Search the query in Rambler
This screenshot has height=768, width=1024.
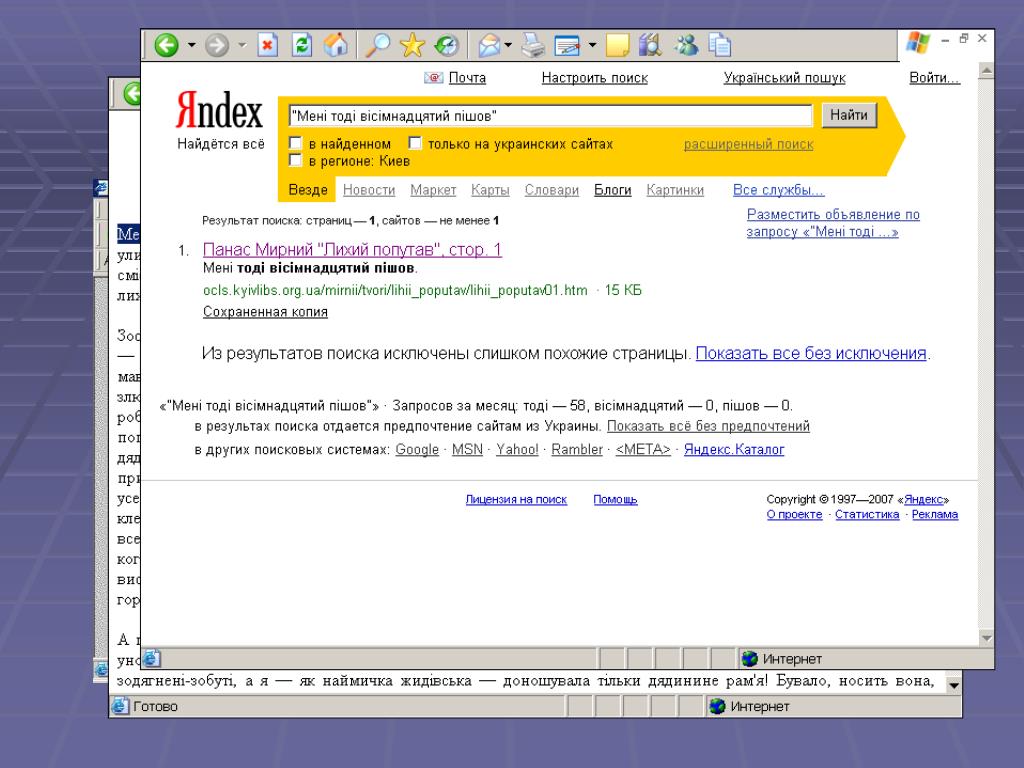point(577,449)
